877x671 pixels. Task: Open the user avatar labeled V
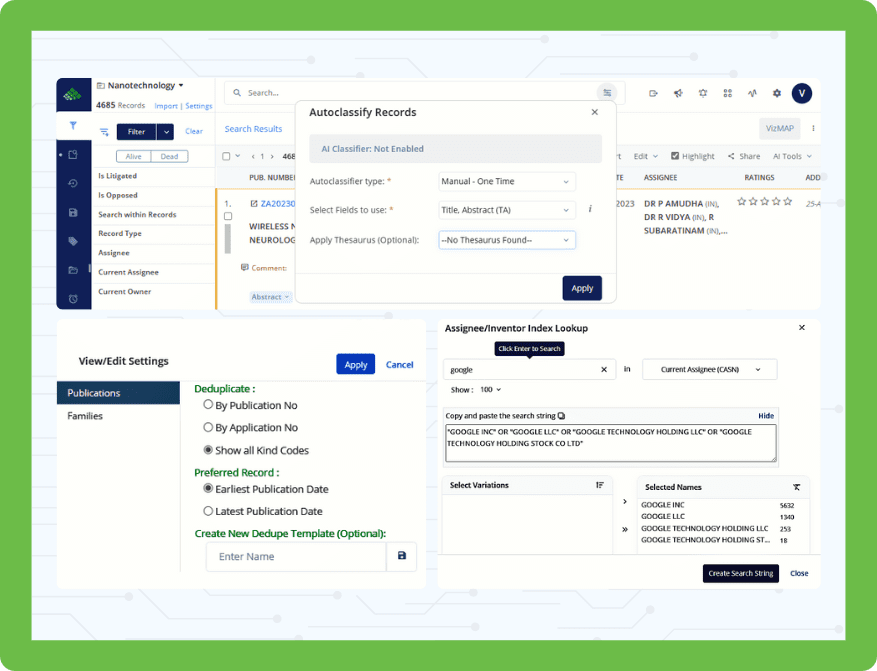[802, 93]
